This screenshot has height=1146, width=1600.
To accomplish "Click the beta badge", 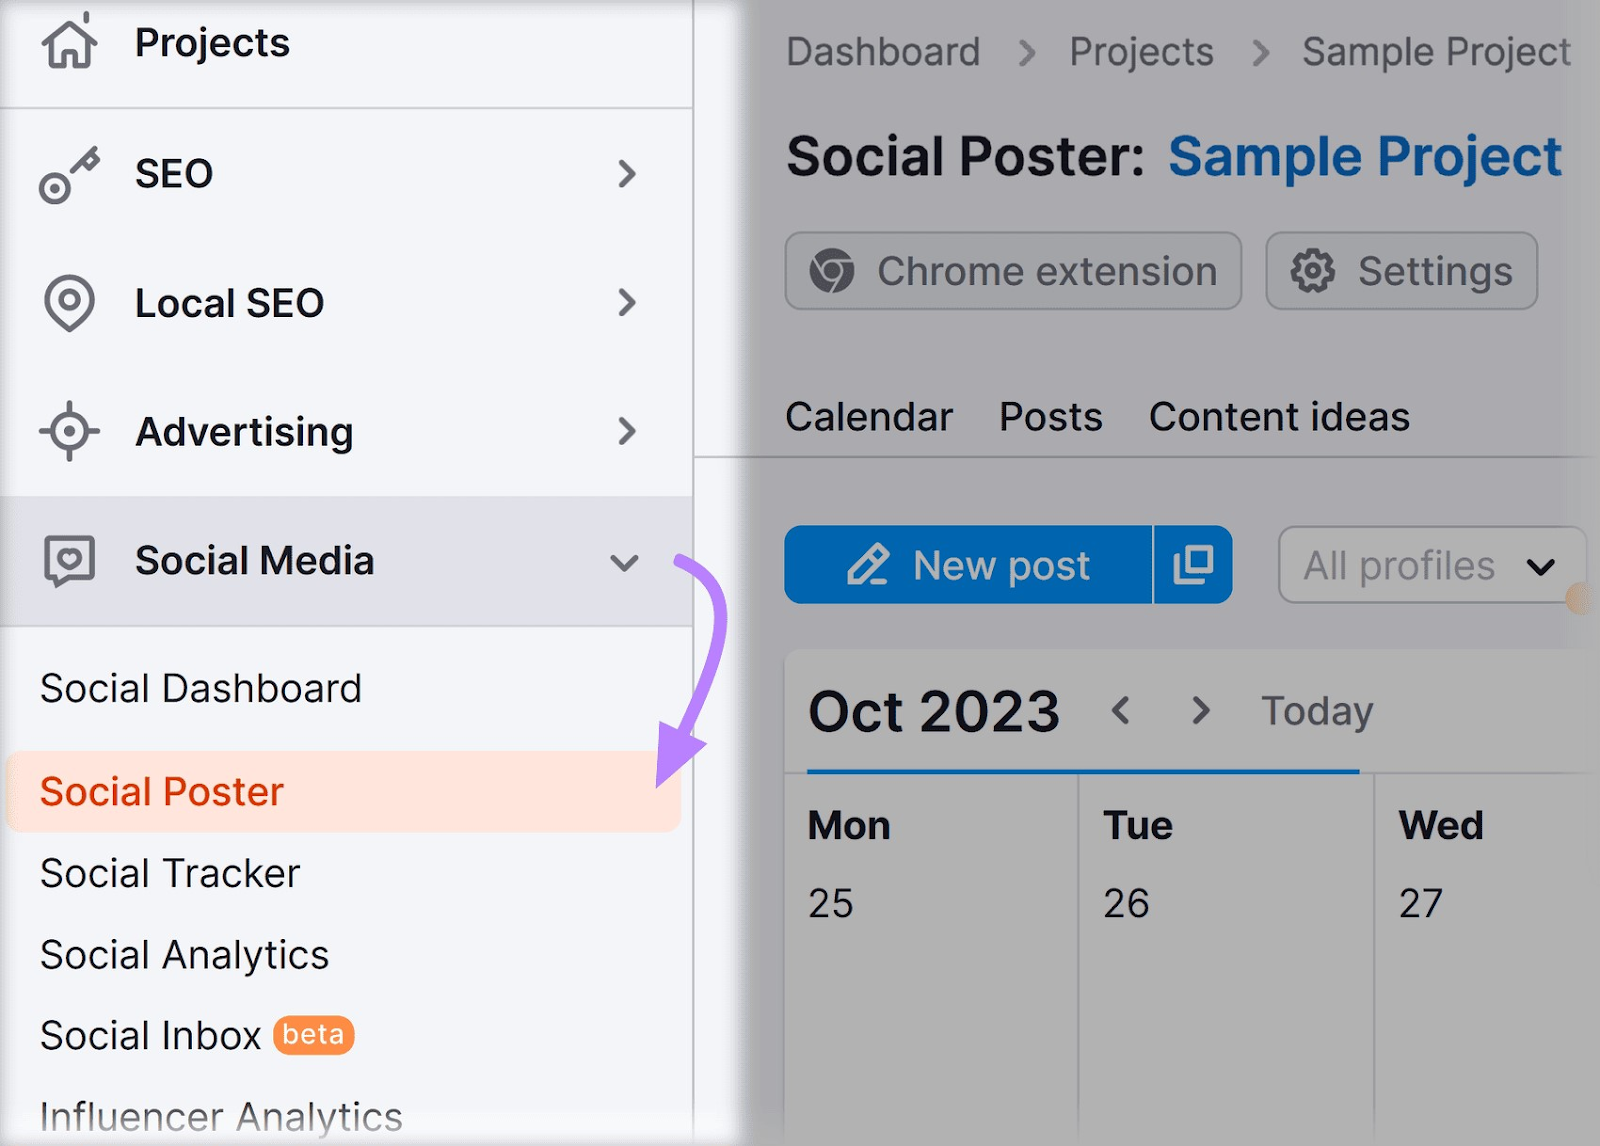I will click(x=314, y=1035).
